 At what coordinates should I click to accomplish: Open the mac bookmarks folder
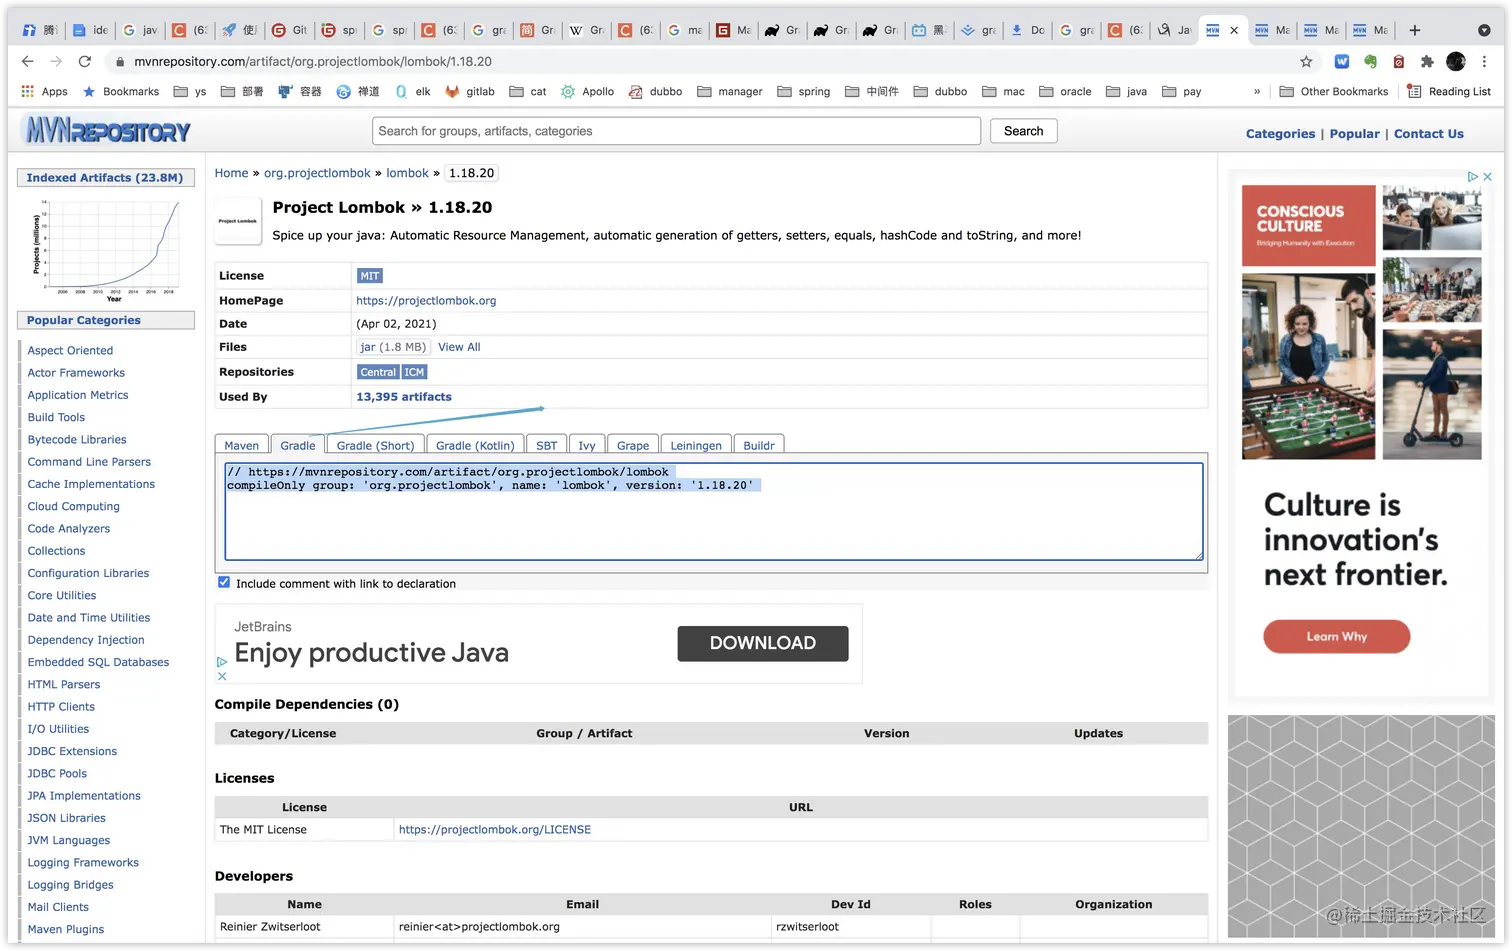(x=1003, y=91)
